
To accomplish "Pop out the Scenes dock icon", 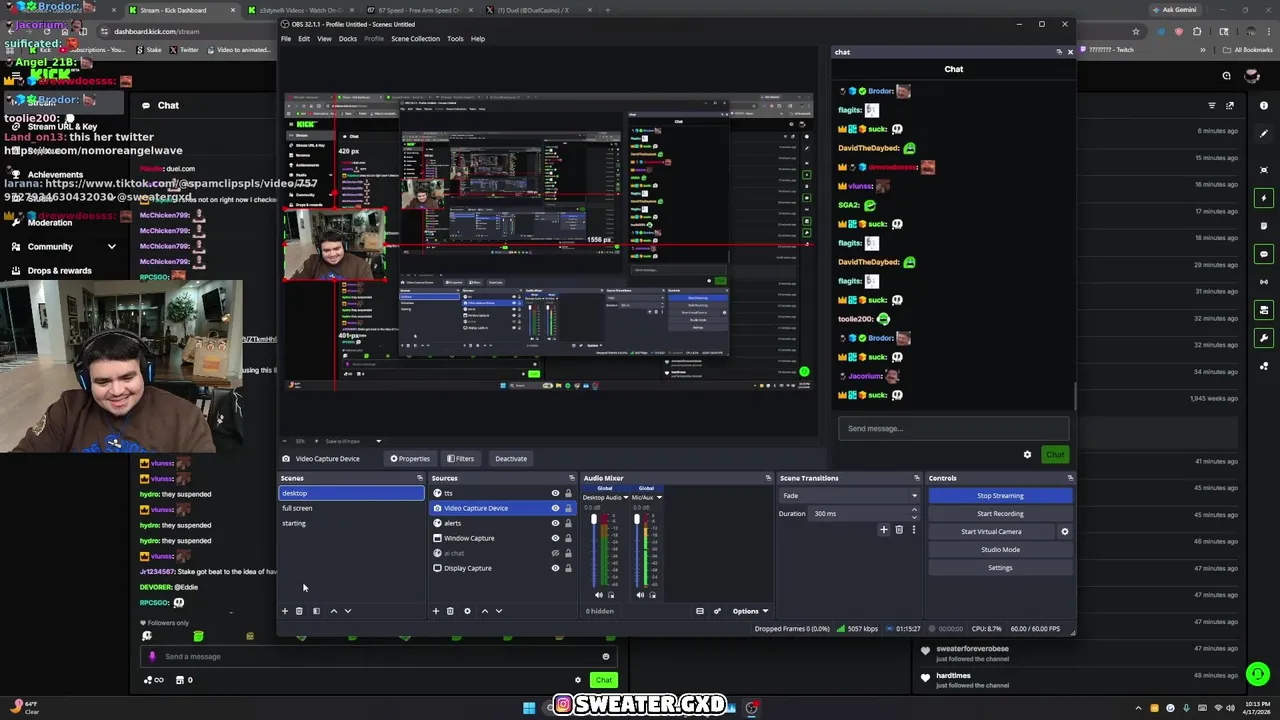I will click(x=420, y=478).
